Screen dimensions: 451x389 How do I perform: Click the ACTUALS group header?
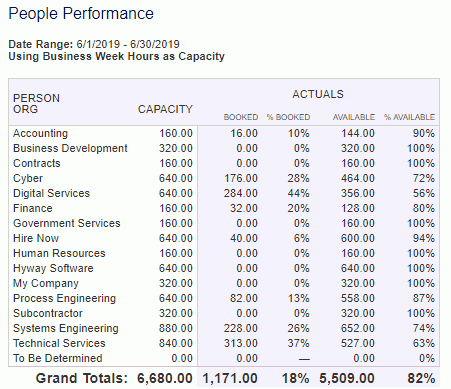coord(318,94)
